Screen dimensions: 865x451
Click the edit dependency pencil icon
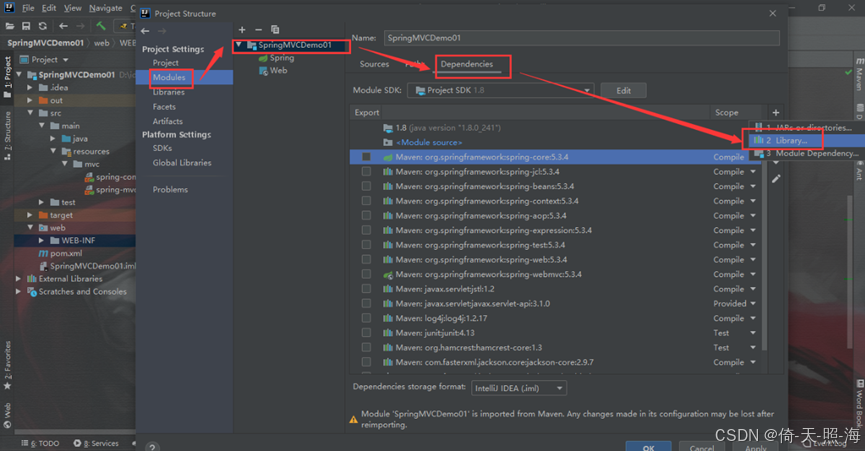776,179
